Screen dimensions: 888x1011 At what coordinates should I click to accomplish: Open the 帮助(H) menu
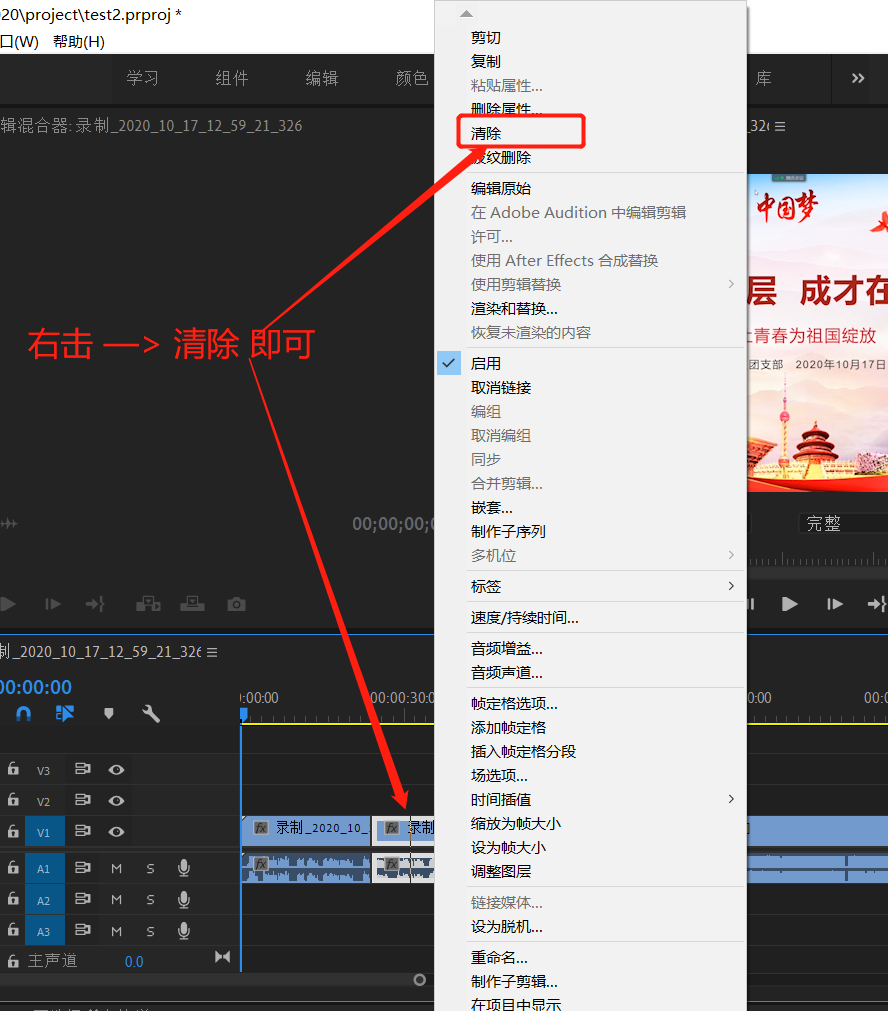(78, 41)
